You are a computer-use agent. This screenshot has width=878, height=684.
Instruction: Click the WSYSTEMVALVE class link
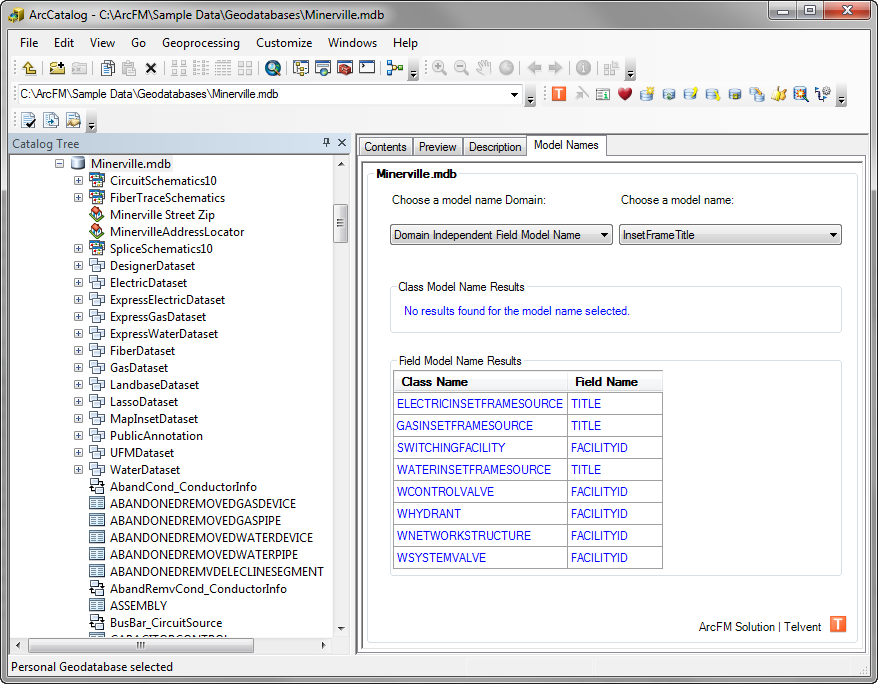coord(441,558)
